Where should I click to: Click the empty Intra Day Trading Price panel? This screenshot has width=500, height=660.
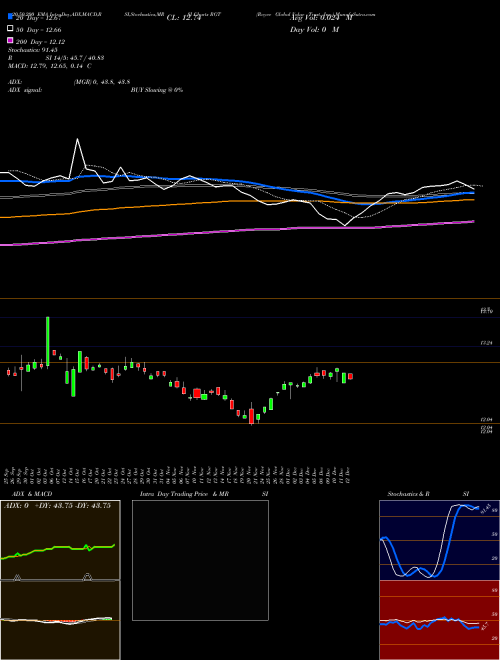(x=200, y=560)
